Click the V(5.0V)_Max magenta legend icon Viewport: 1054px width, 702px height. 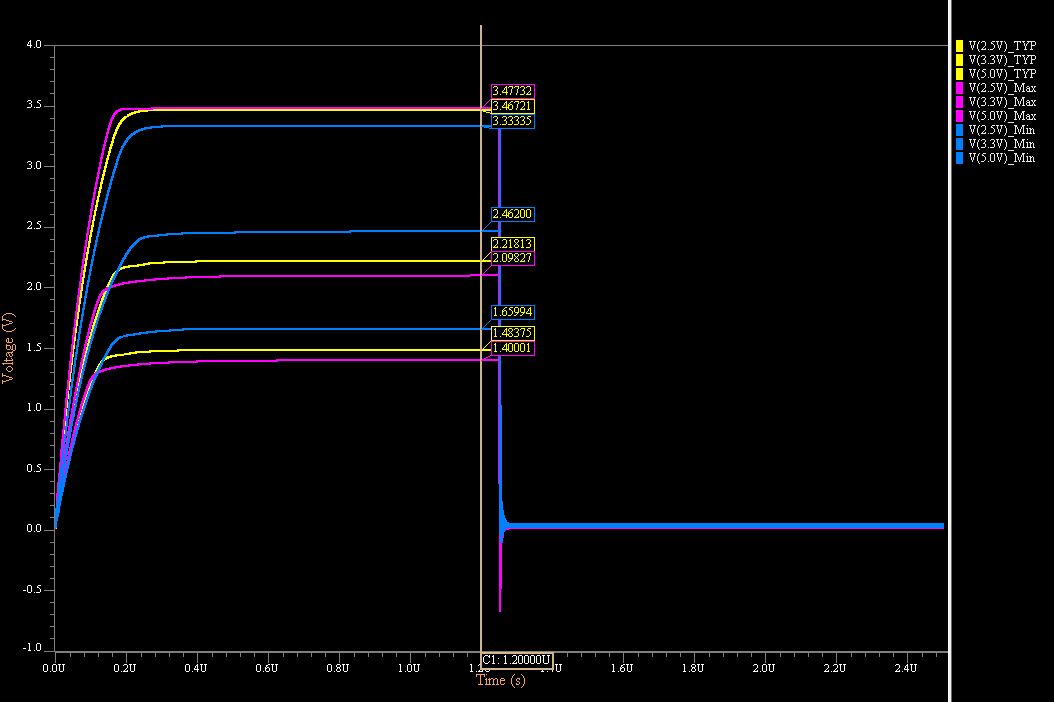pos(958,115)
